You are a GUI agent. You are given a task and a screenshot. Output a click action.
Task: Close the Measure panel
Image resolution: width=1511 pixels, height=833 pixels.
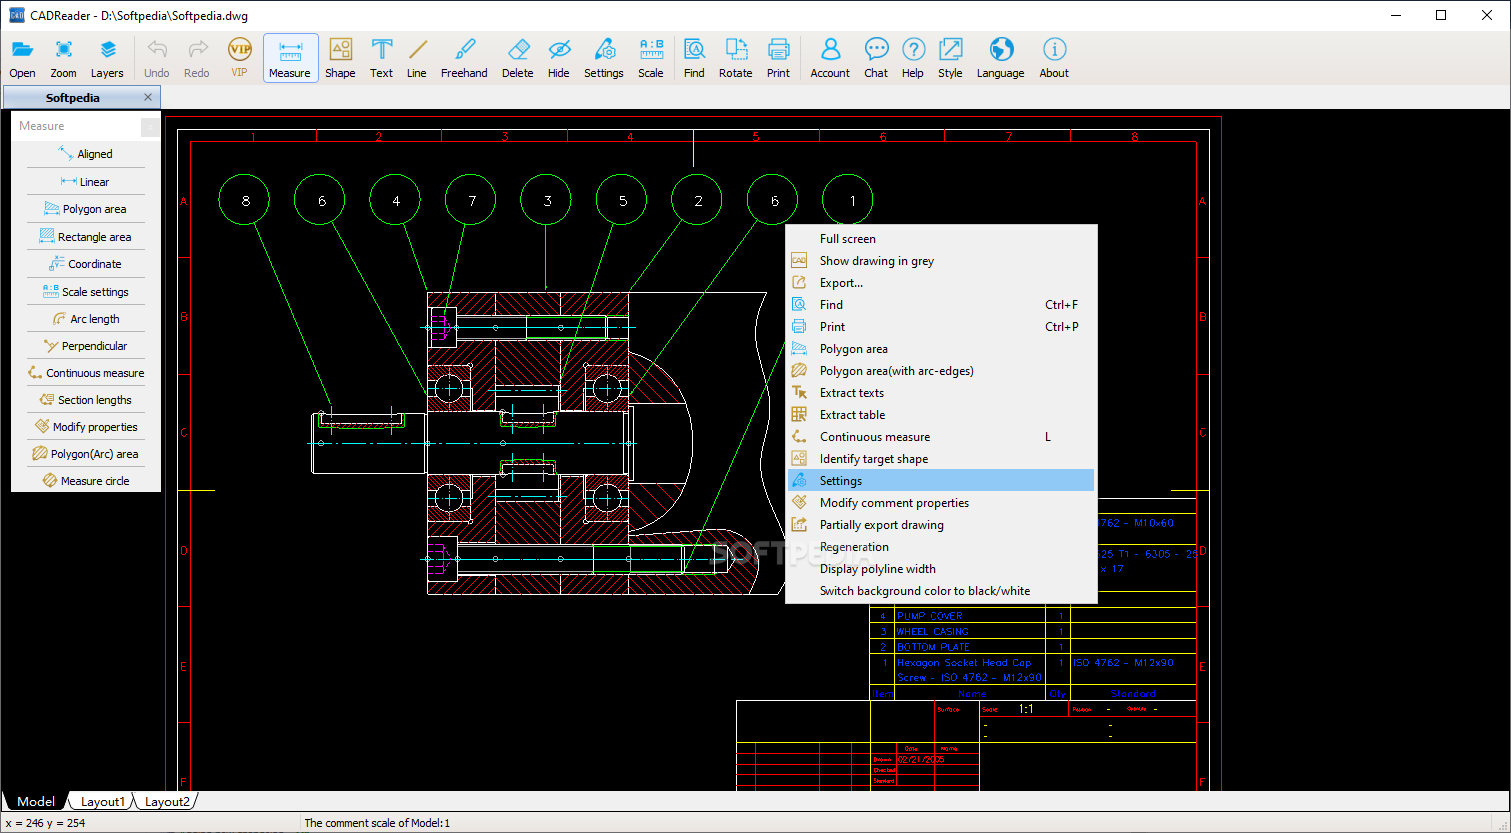pyautogui.click(x=150, y=126)
